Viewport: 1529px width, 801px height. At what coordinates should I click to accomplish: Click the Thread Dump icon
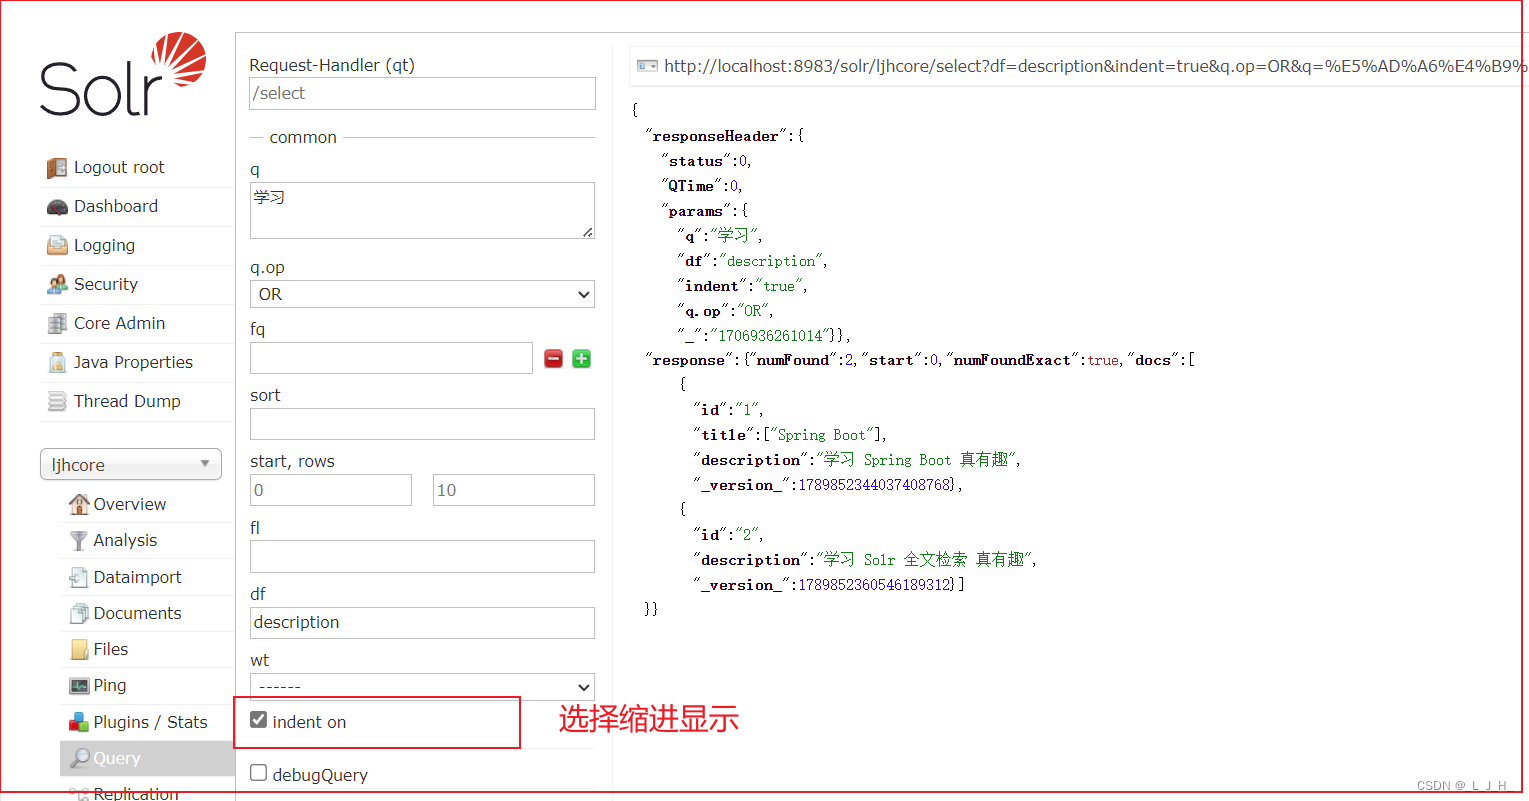click(57, 402)
